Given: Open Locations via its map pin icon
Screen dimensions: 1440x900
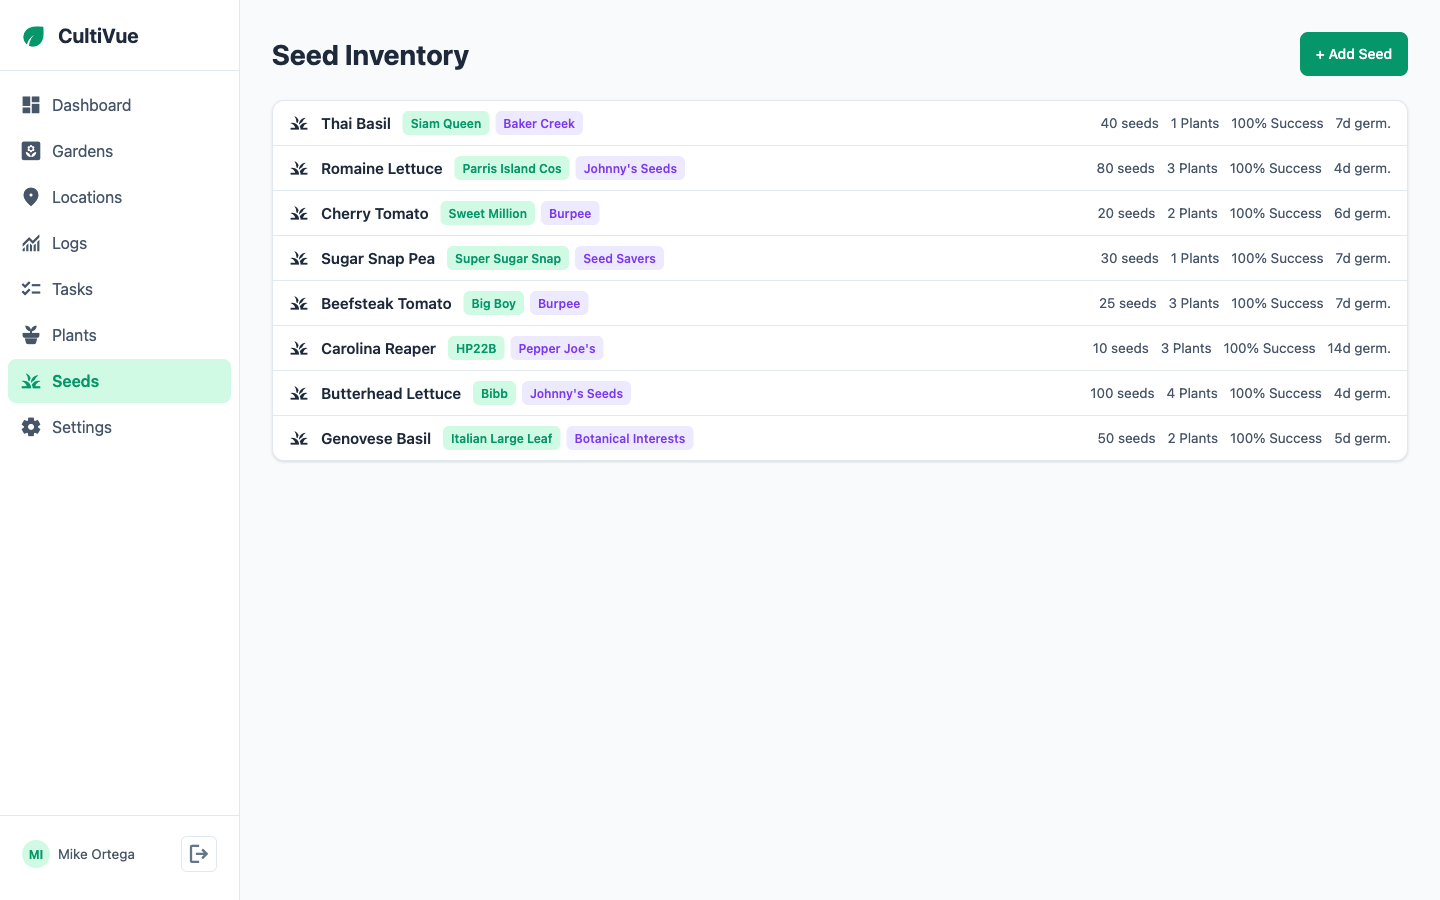Looking at the screenshot, I should (x=30, y=197).
